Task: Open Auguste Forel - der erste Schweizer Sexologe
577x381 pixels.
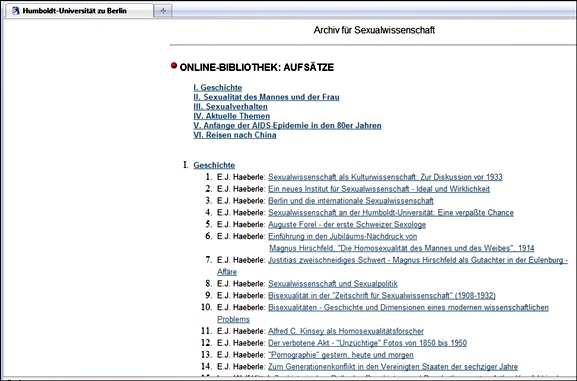Action: (347, 225)
